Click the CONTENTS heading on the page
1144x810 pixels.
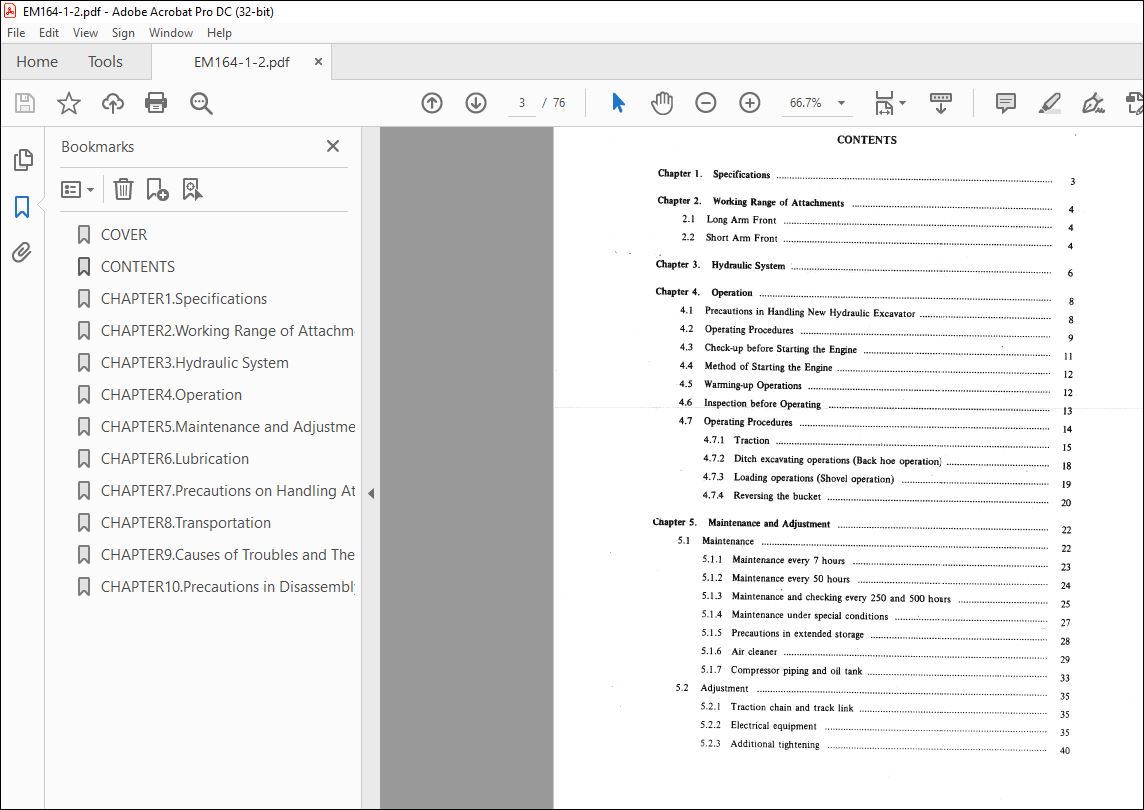coord(867,140)
